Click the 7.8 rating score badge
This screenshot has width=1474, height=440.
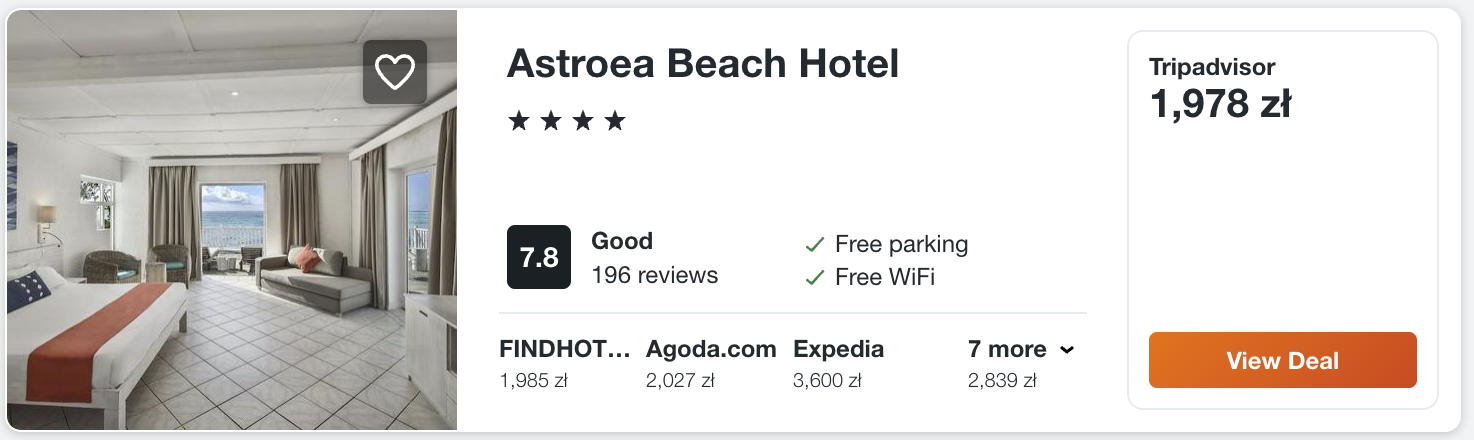pyautogui.click(x=539, y=257)
